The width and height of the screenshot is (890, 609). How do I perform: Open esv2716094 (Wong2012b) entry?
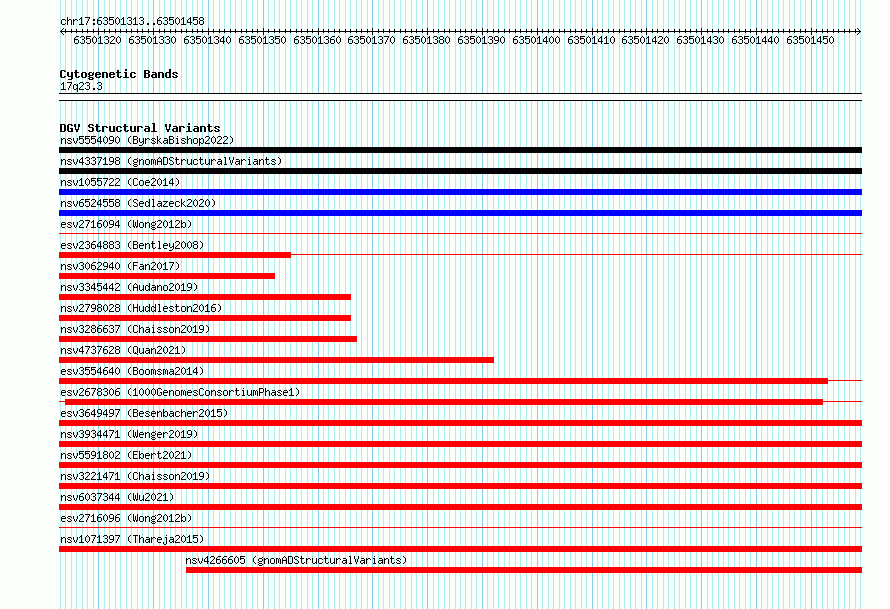126,224
